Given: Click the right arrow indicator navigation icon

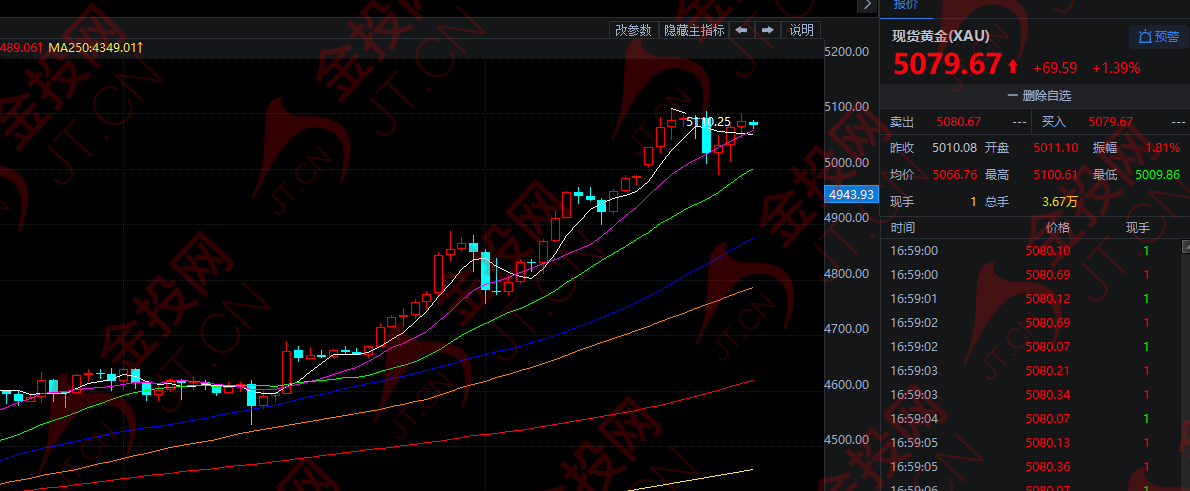Looking at the screenshot, I should [768, 30].
